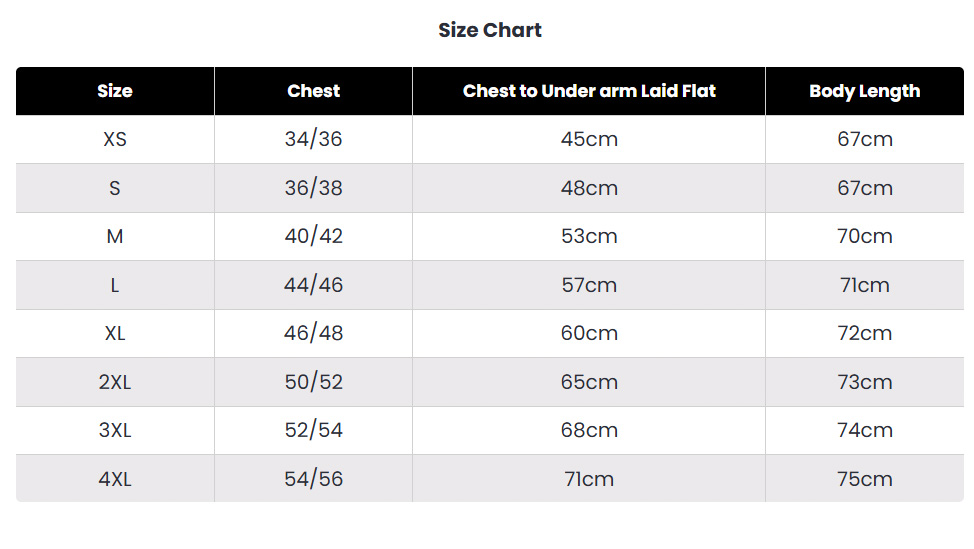
Task: Click the Body Length column header
Action: 865,91
